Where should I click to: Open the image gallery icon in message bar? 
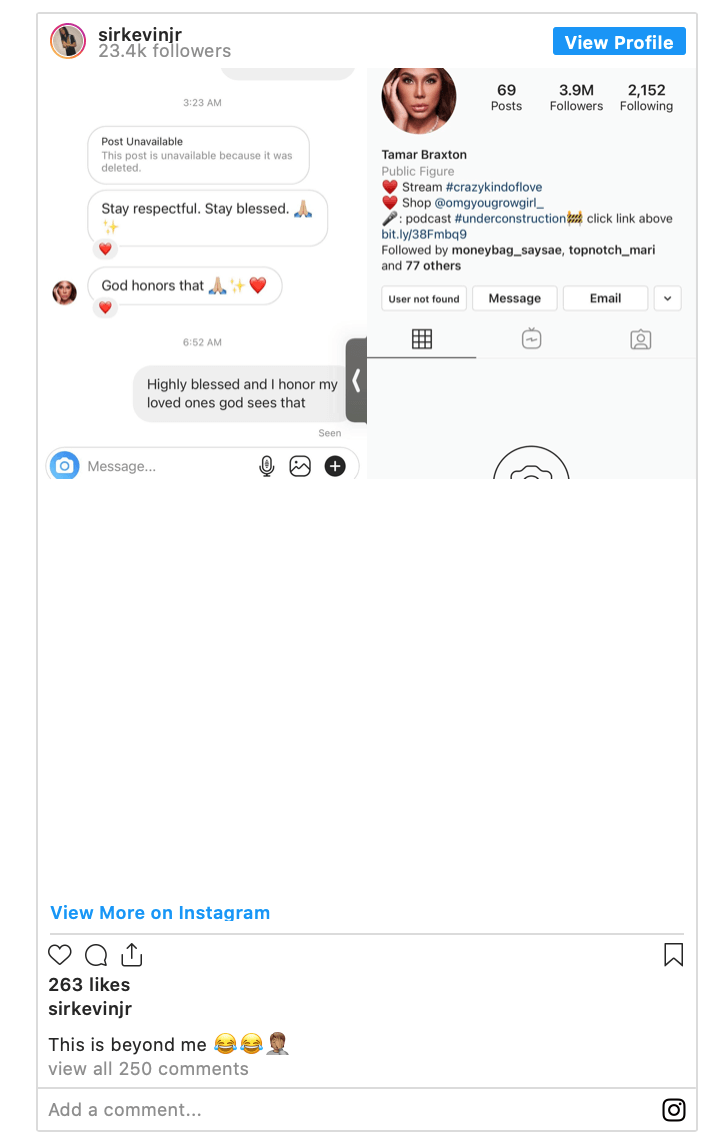pyautogui.click(x=300, y=466)
